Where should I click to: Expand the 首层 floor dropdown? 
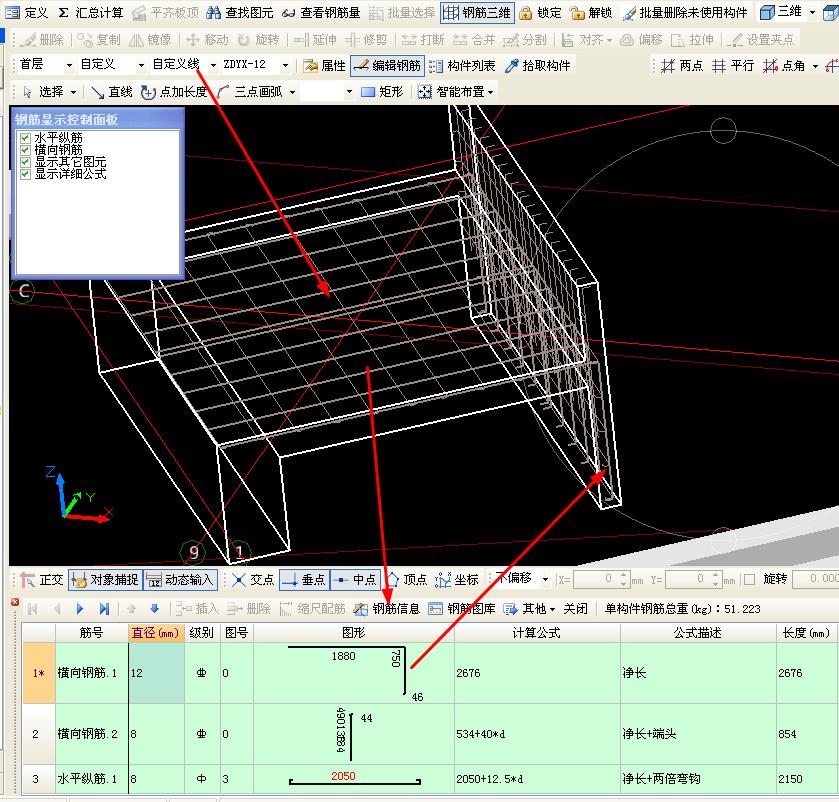(x=69, y=65)
